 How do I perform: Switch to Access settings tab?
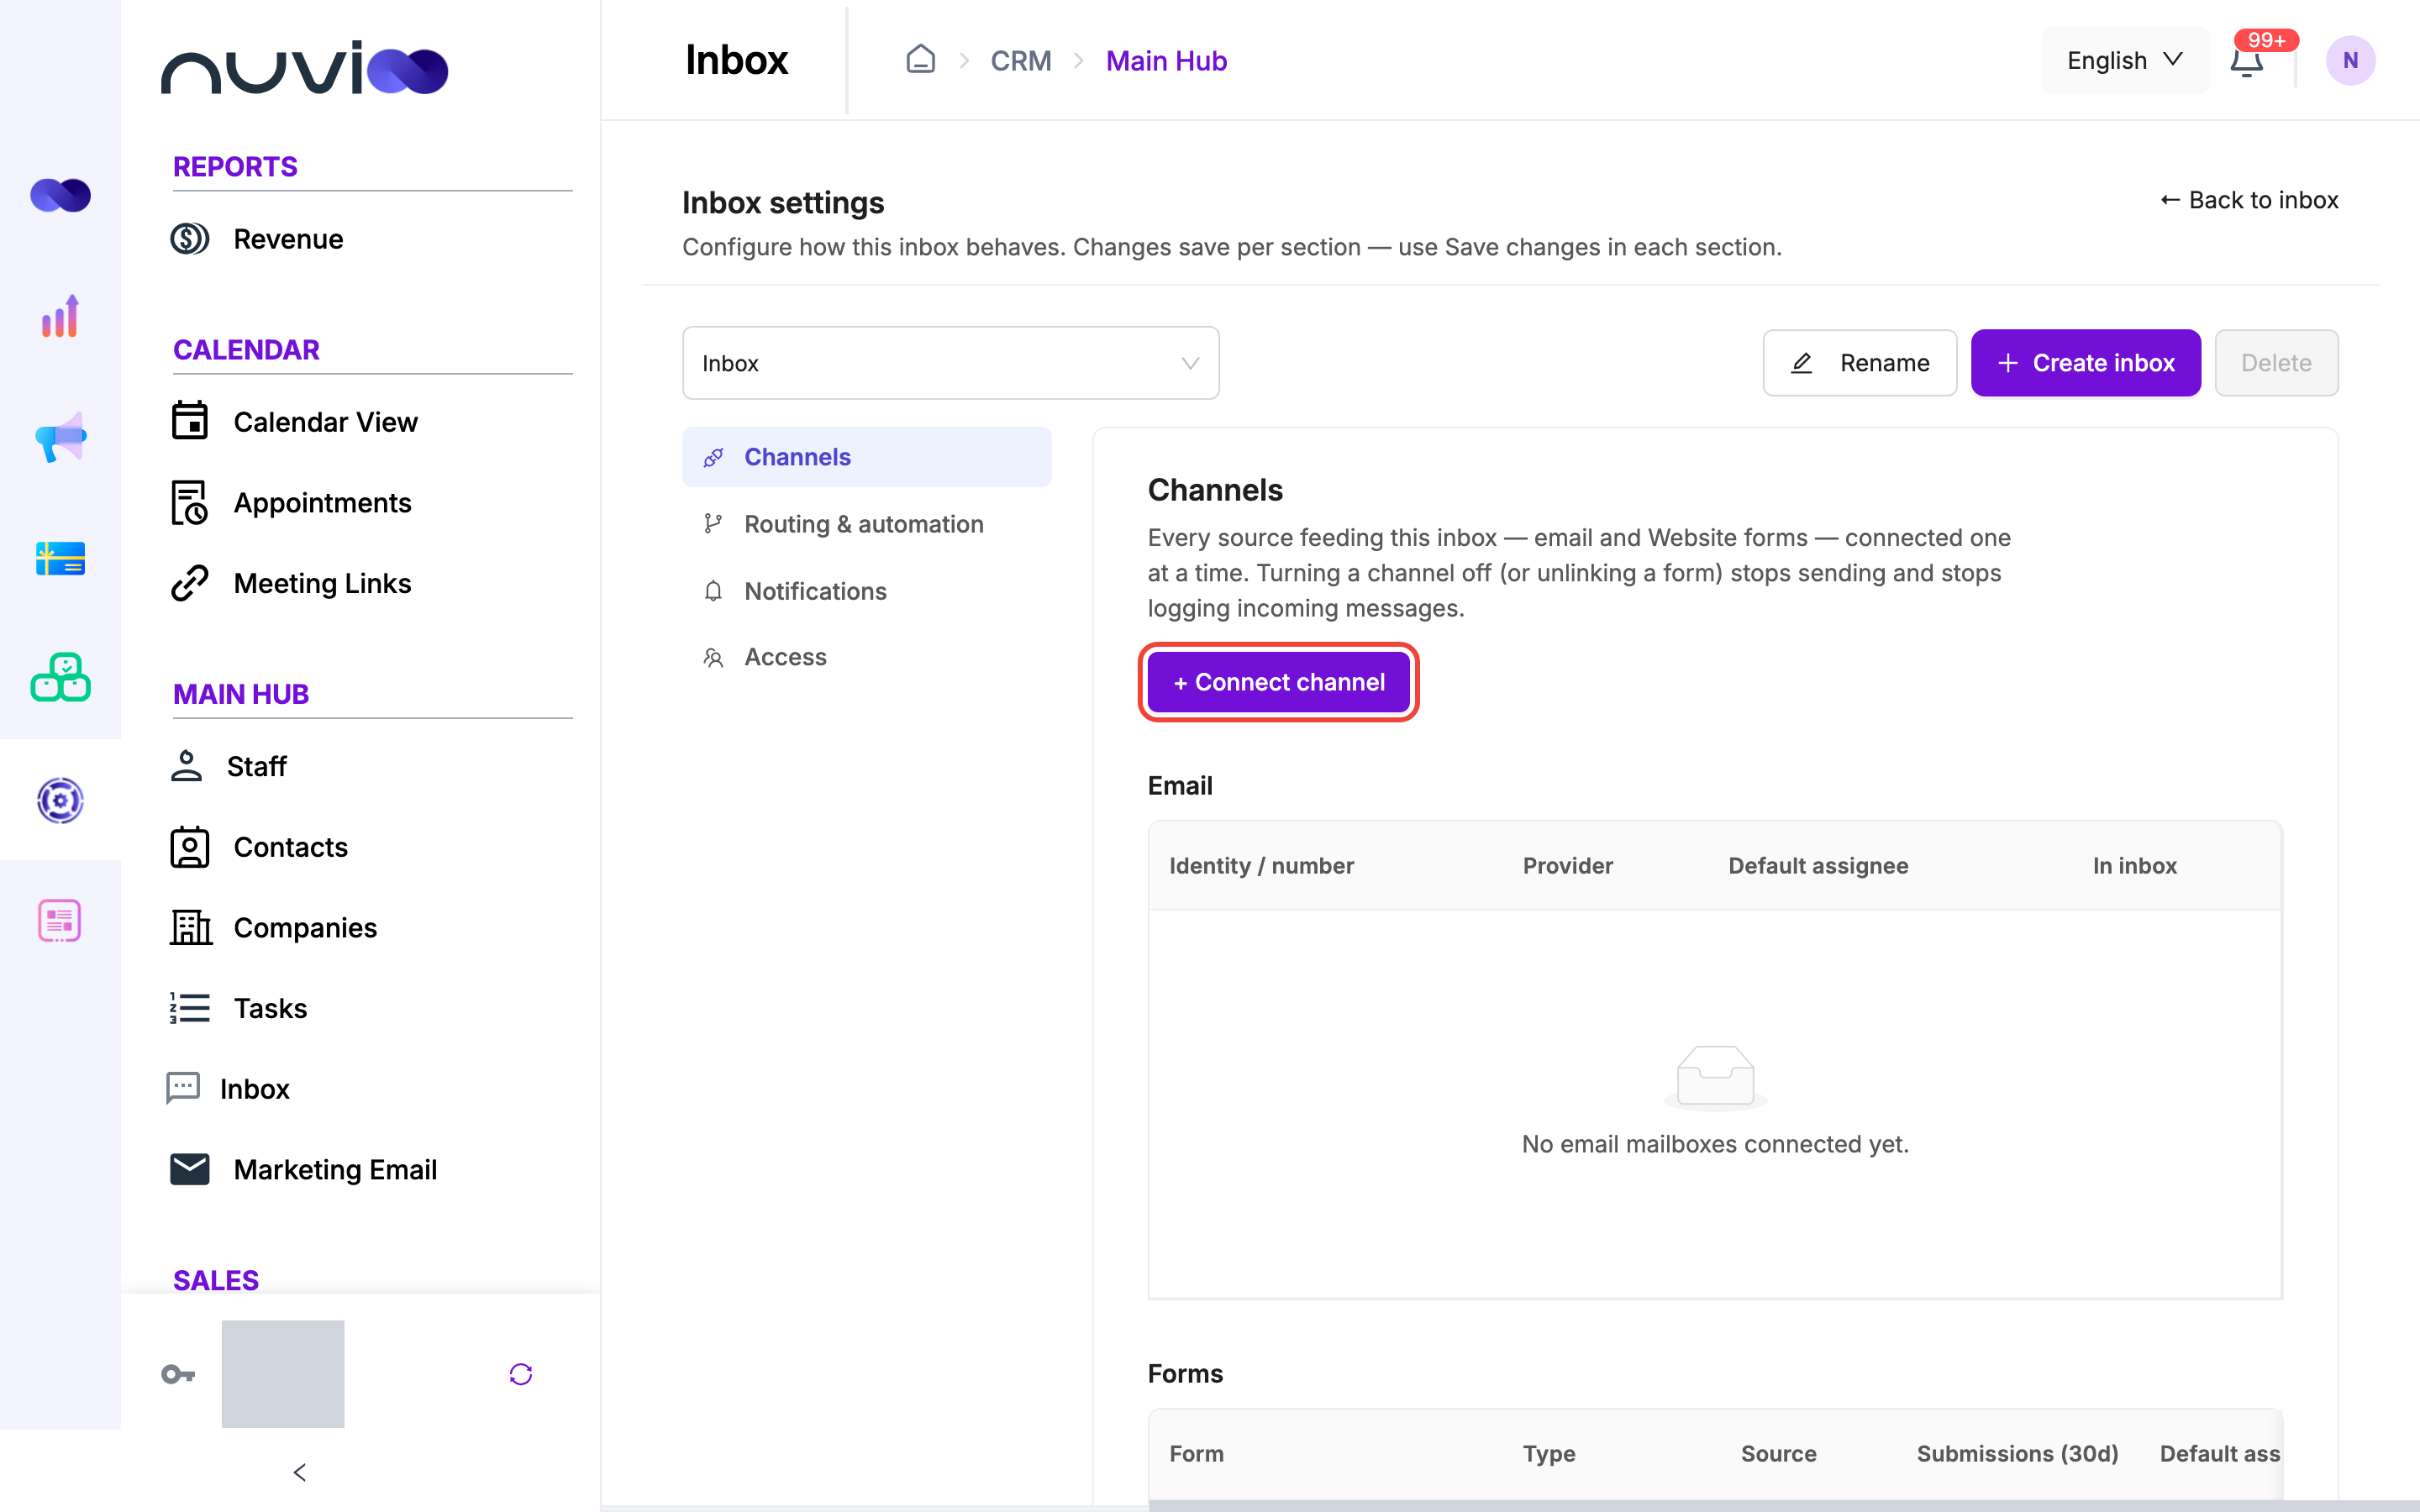(x=866, y=657)
